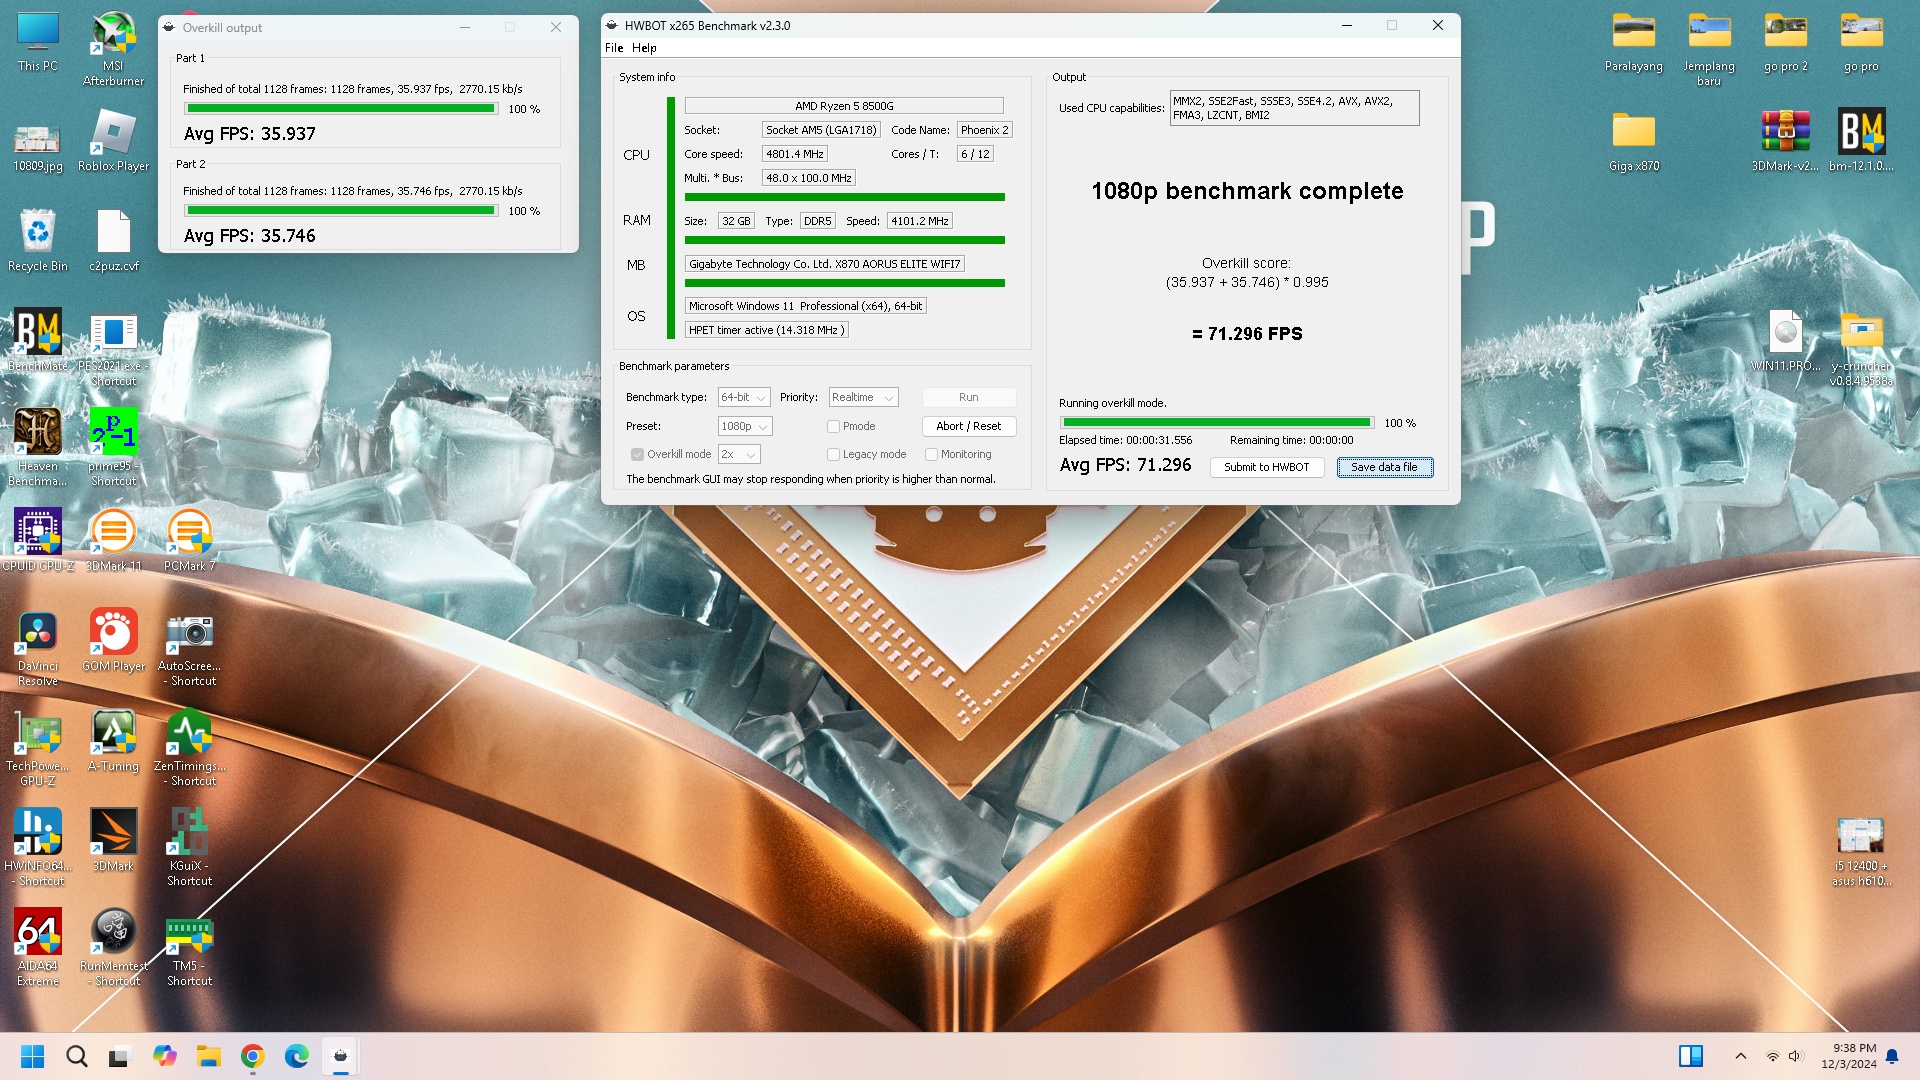This screenshot has width=1920, height=1080.
Task: Open File menu in HWBOT x265
Action: pyautogui.click(x=614, y=47)
